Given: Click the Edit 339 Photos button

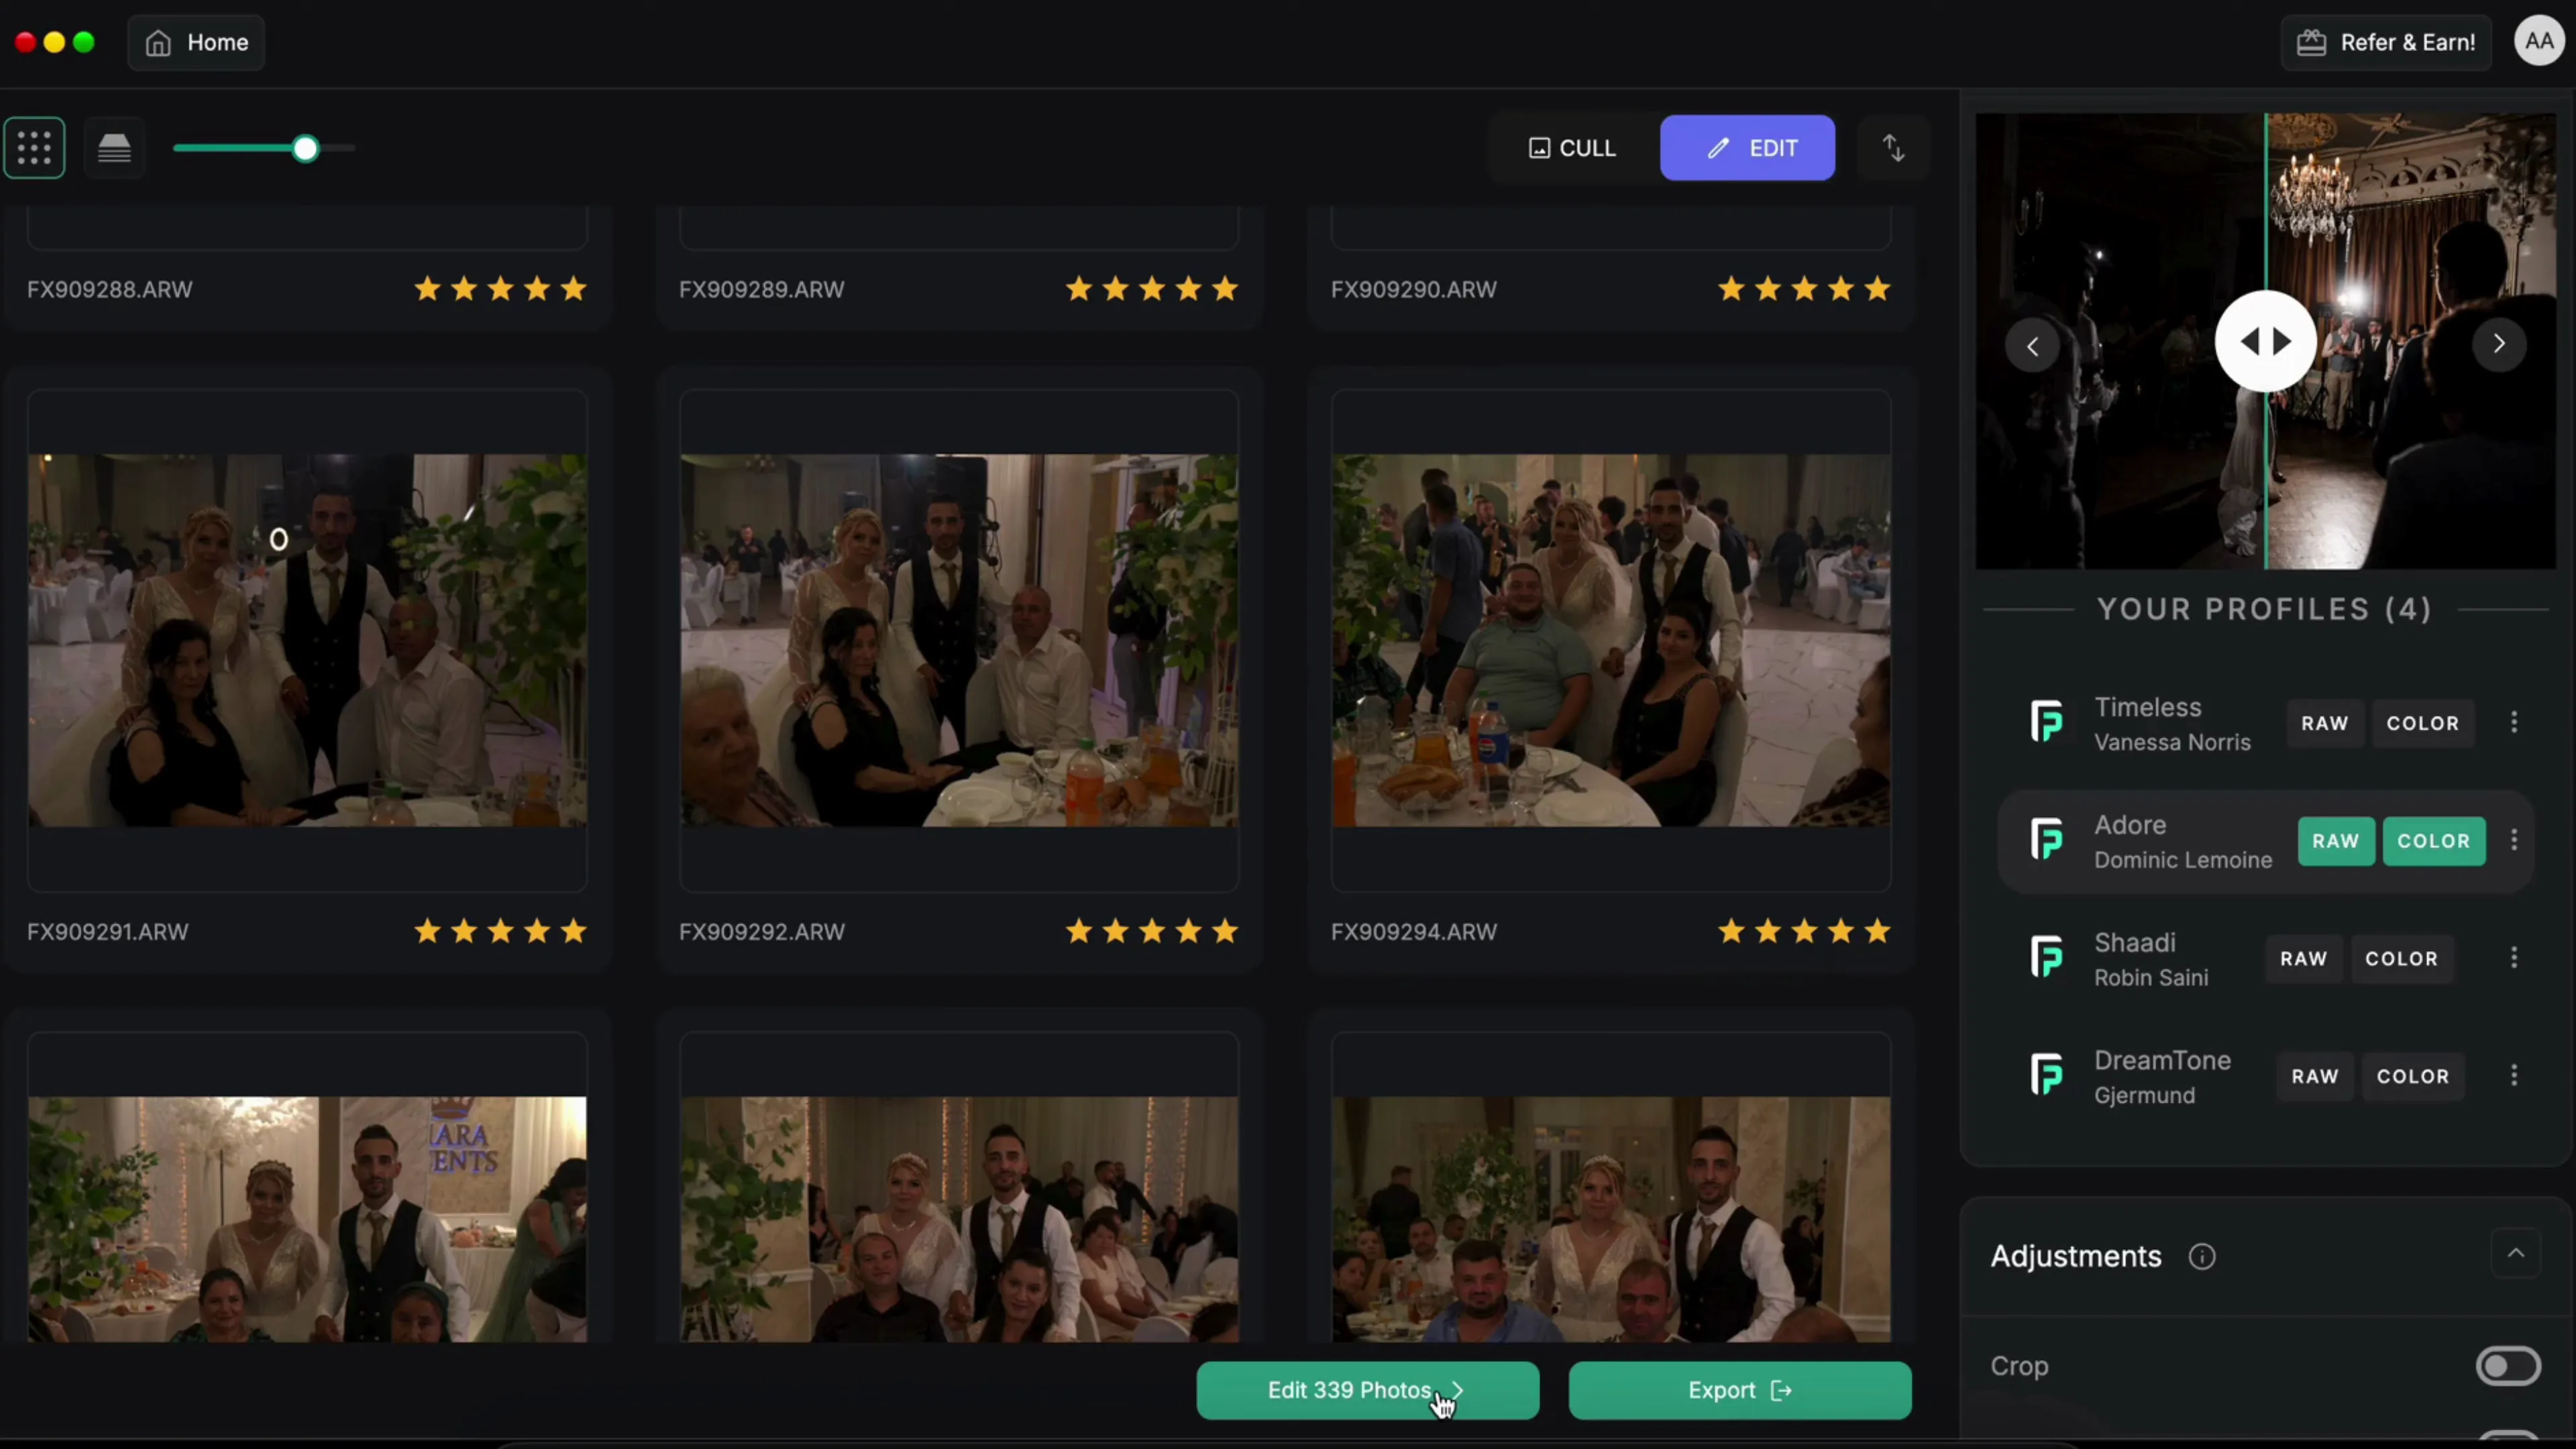Looking at the screenshot, I should 1366,1390.
